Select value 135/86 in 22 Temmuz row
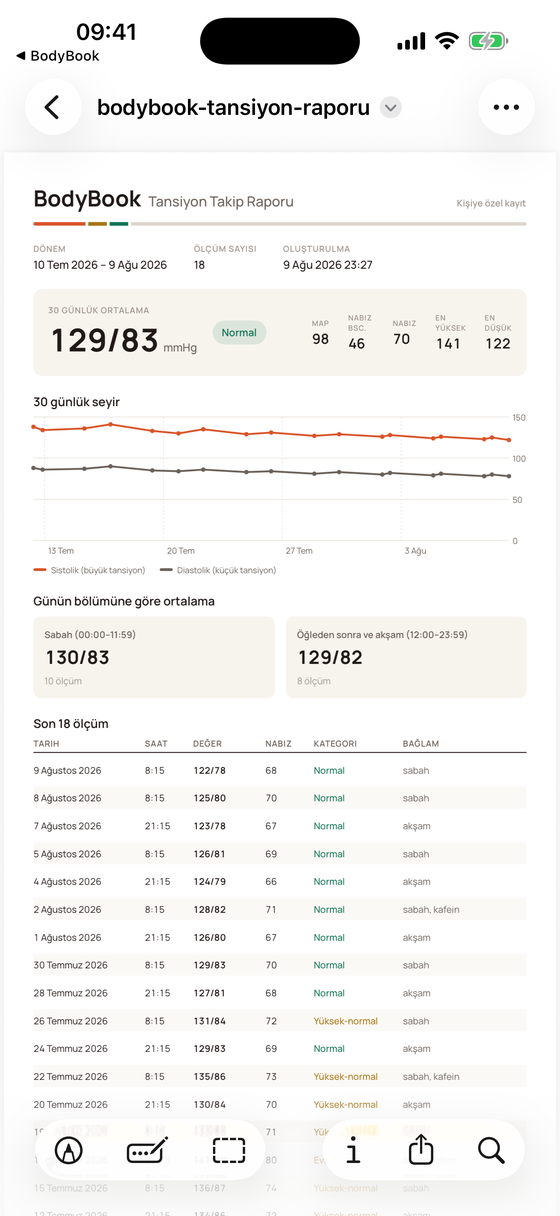 (x=210, y=1077)
